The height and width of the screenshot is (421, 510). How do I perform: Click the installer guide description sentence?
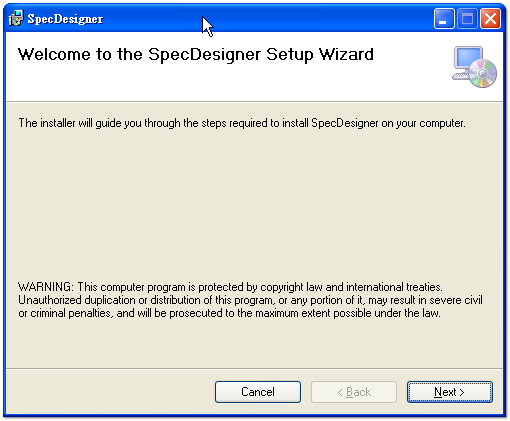coord(242,123)
